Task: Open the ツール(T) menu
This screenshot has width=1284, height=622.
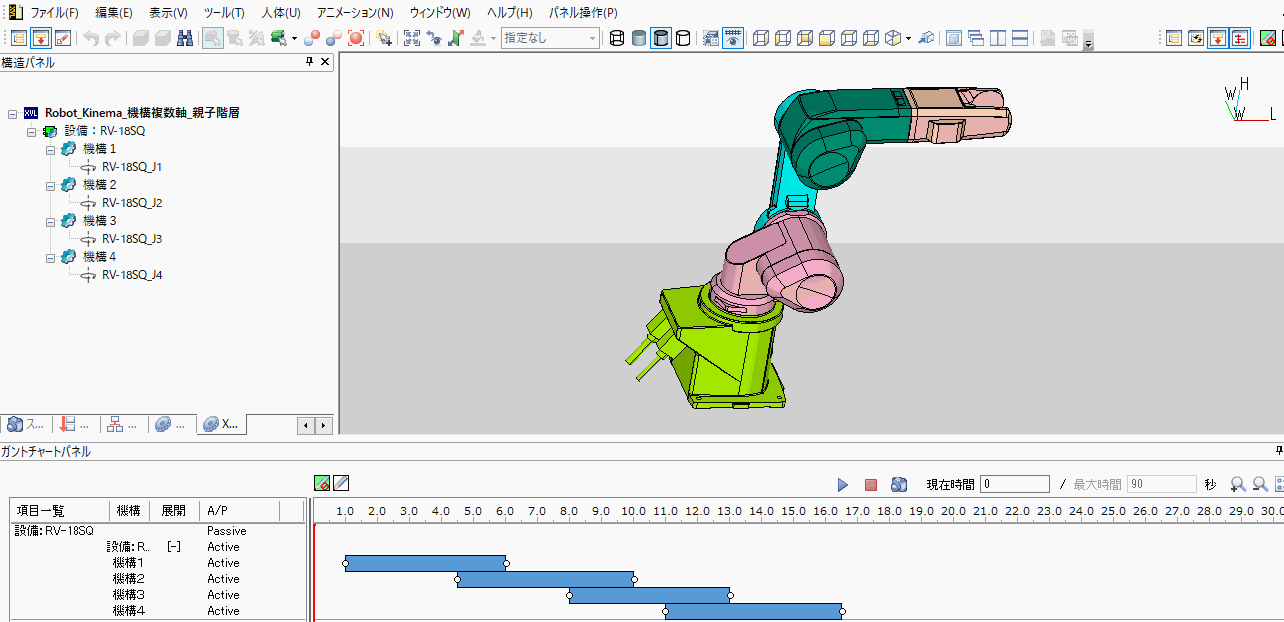Action: (223, 13)
